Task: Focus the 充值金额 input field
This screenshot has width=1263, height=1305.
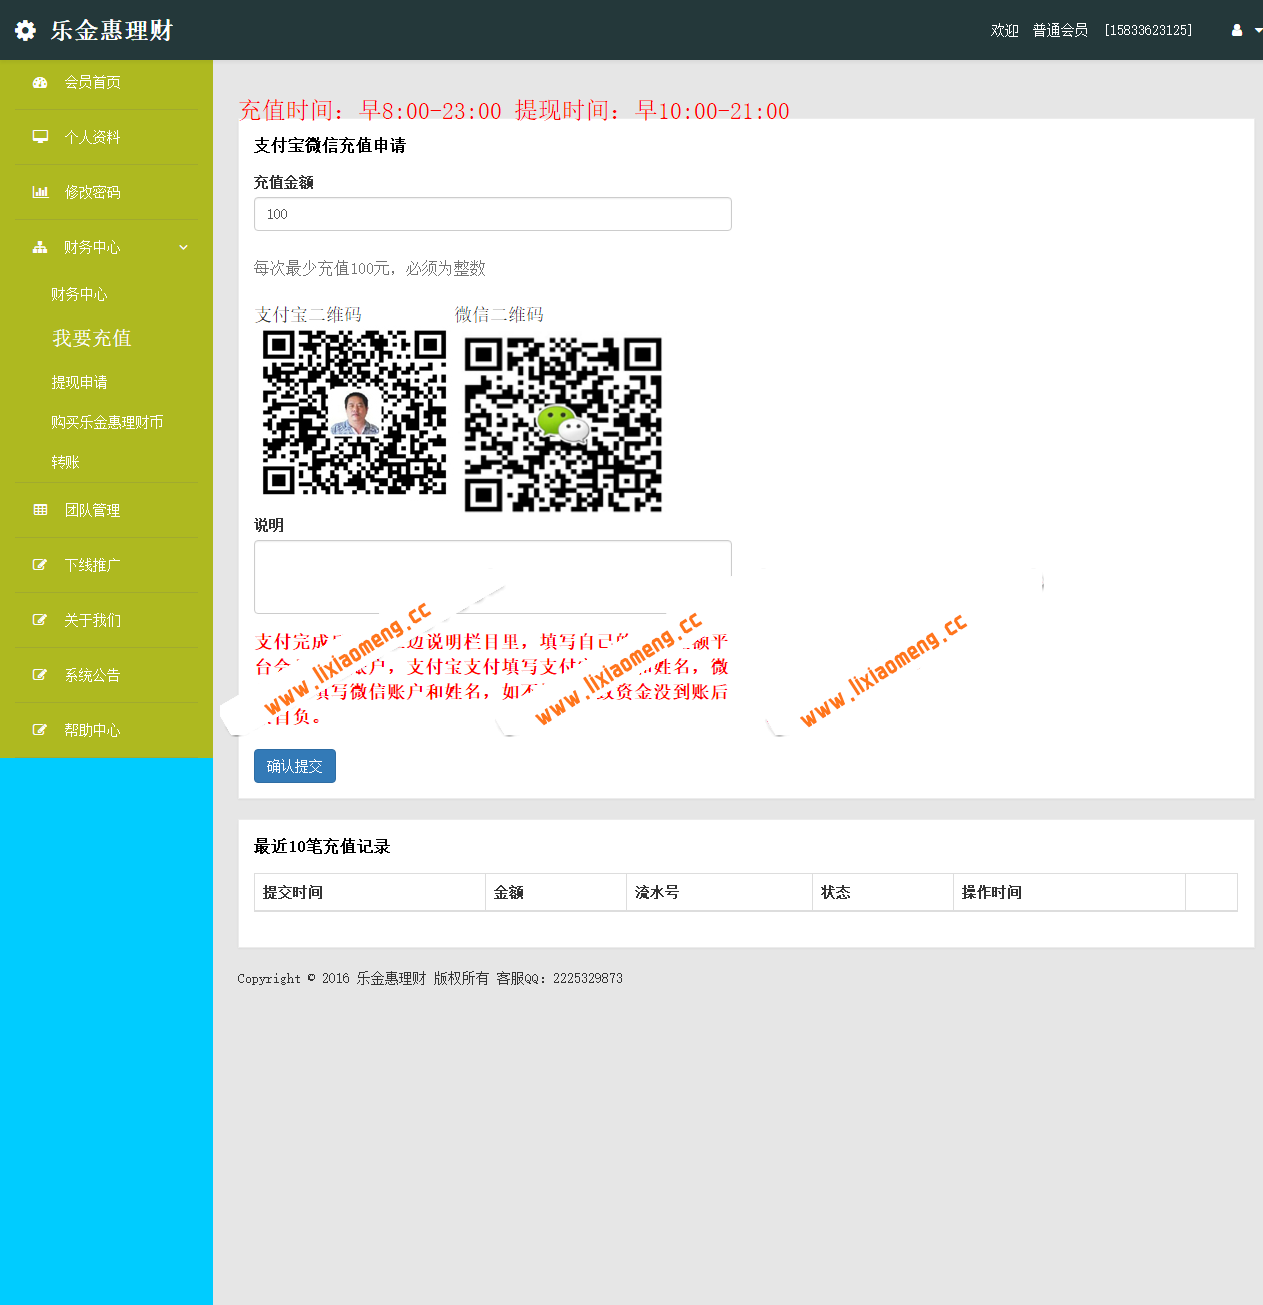Action: pyautogui.click(x=492, y=214)
